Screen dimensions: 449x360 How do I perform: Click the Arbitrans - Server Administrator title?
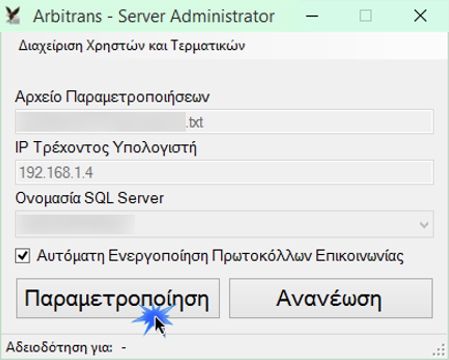154,16
